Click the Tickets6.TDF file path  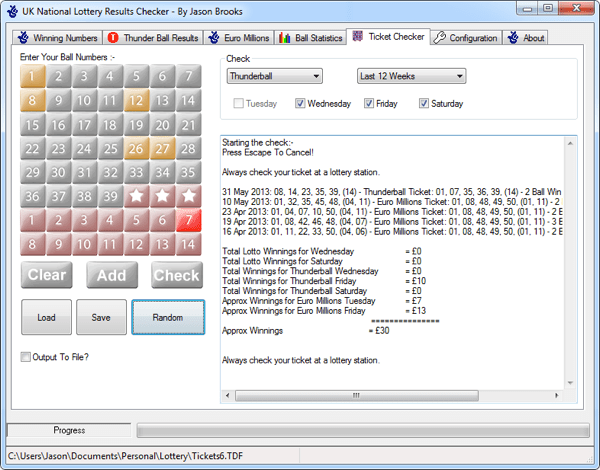pos(126,456)
